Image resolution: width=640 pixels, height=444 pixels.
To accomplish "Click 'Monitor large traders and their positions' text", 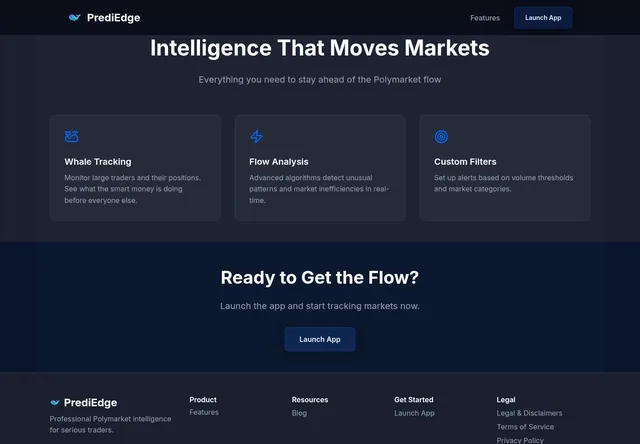I will click(133, 189).
